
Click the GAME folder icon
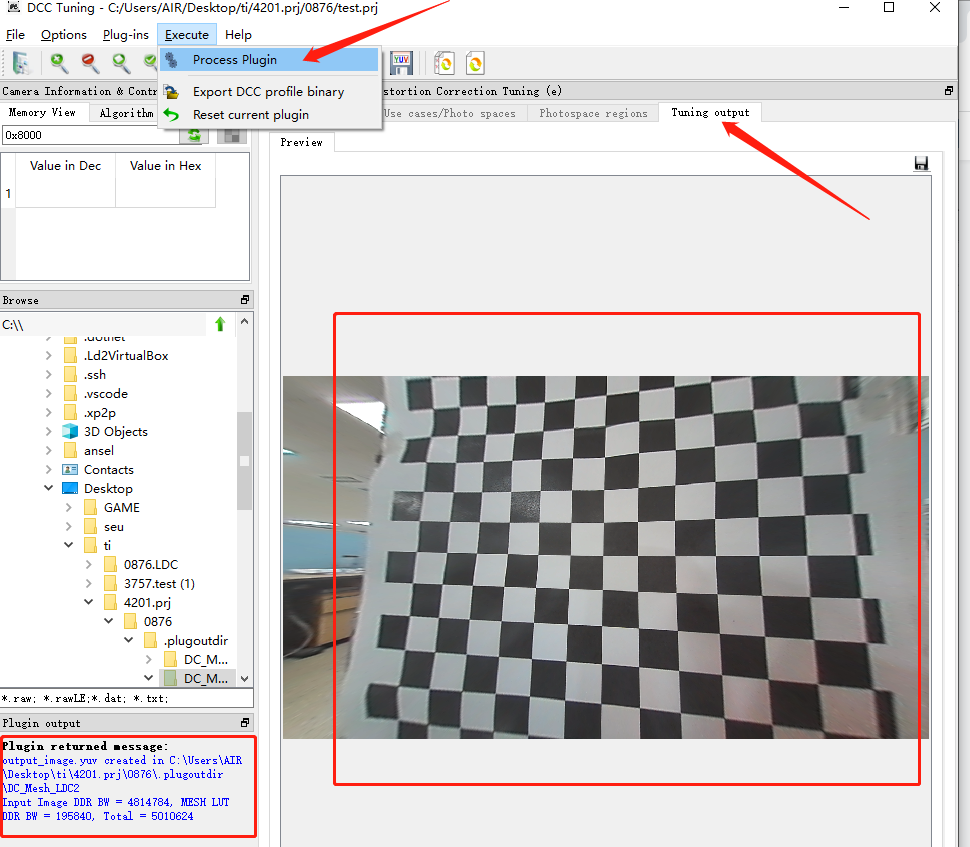pyautogui.click(x=90, y=507)
